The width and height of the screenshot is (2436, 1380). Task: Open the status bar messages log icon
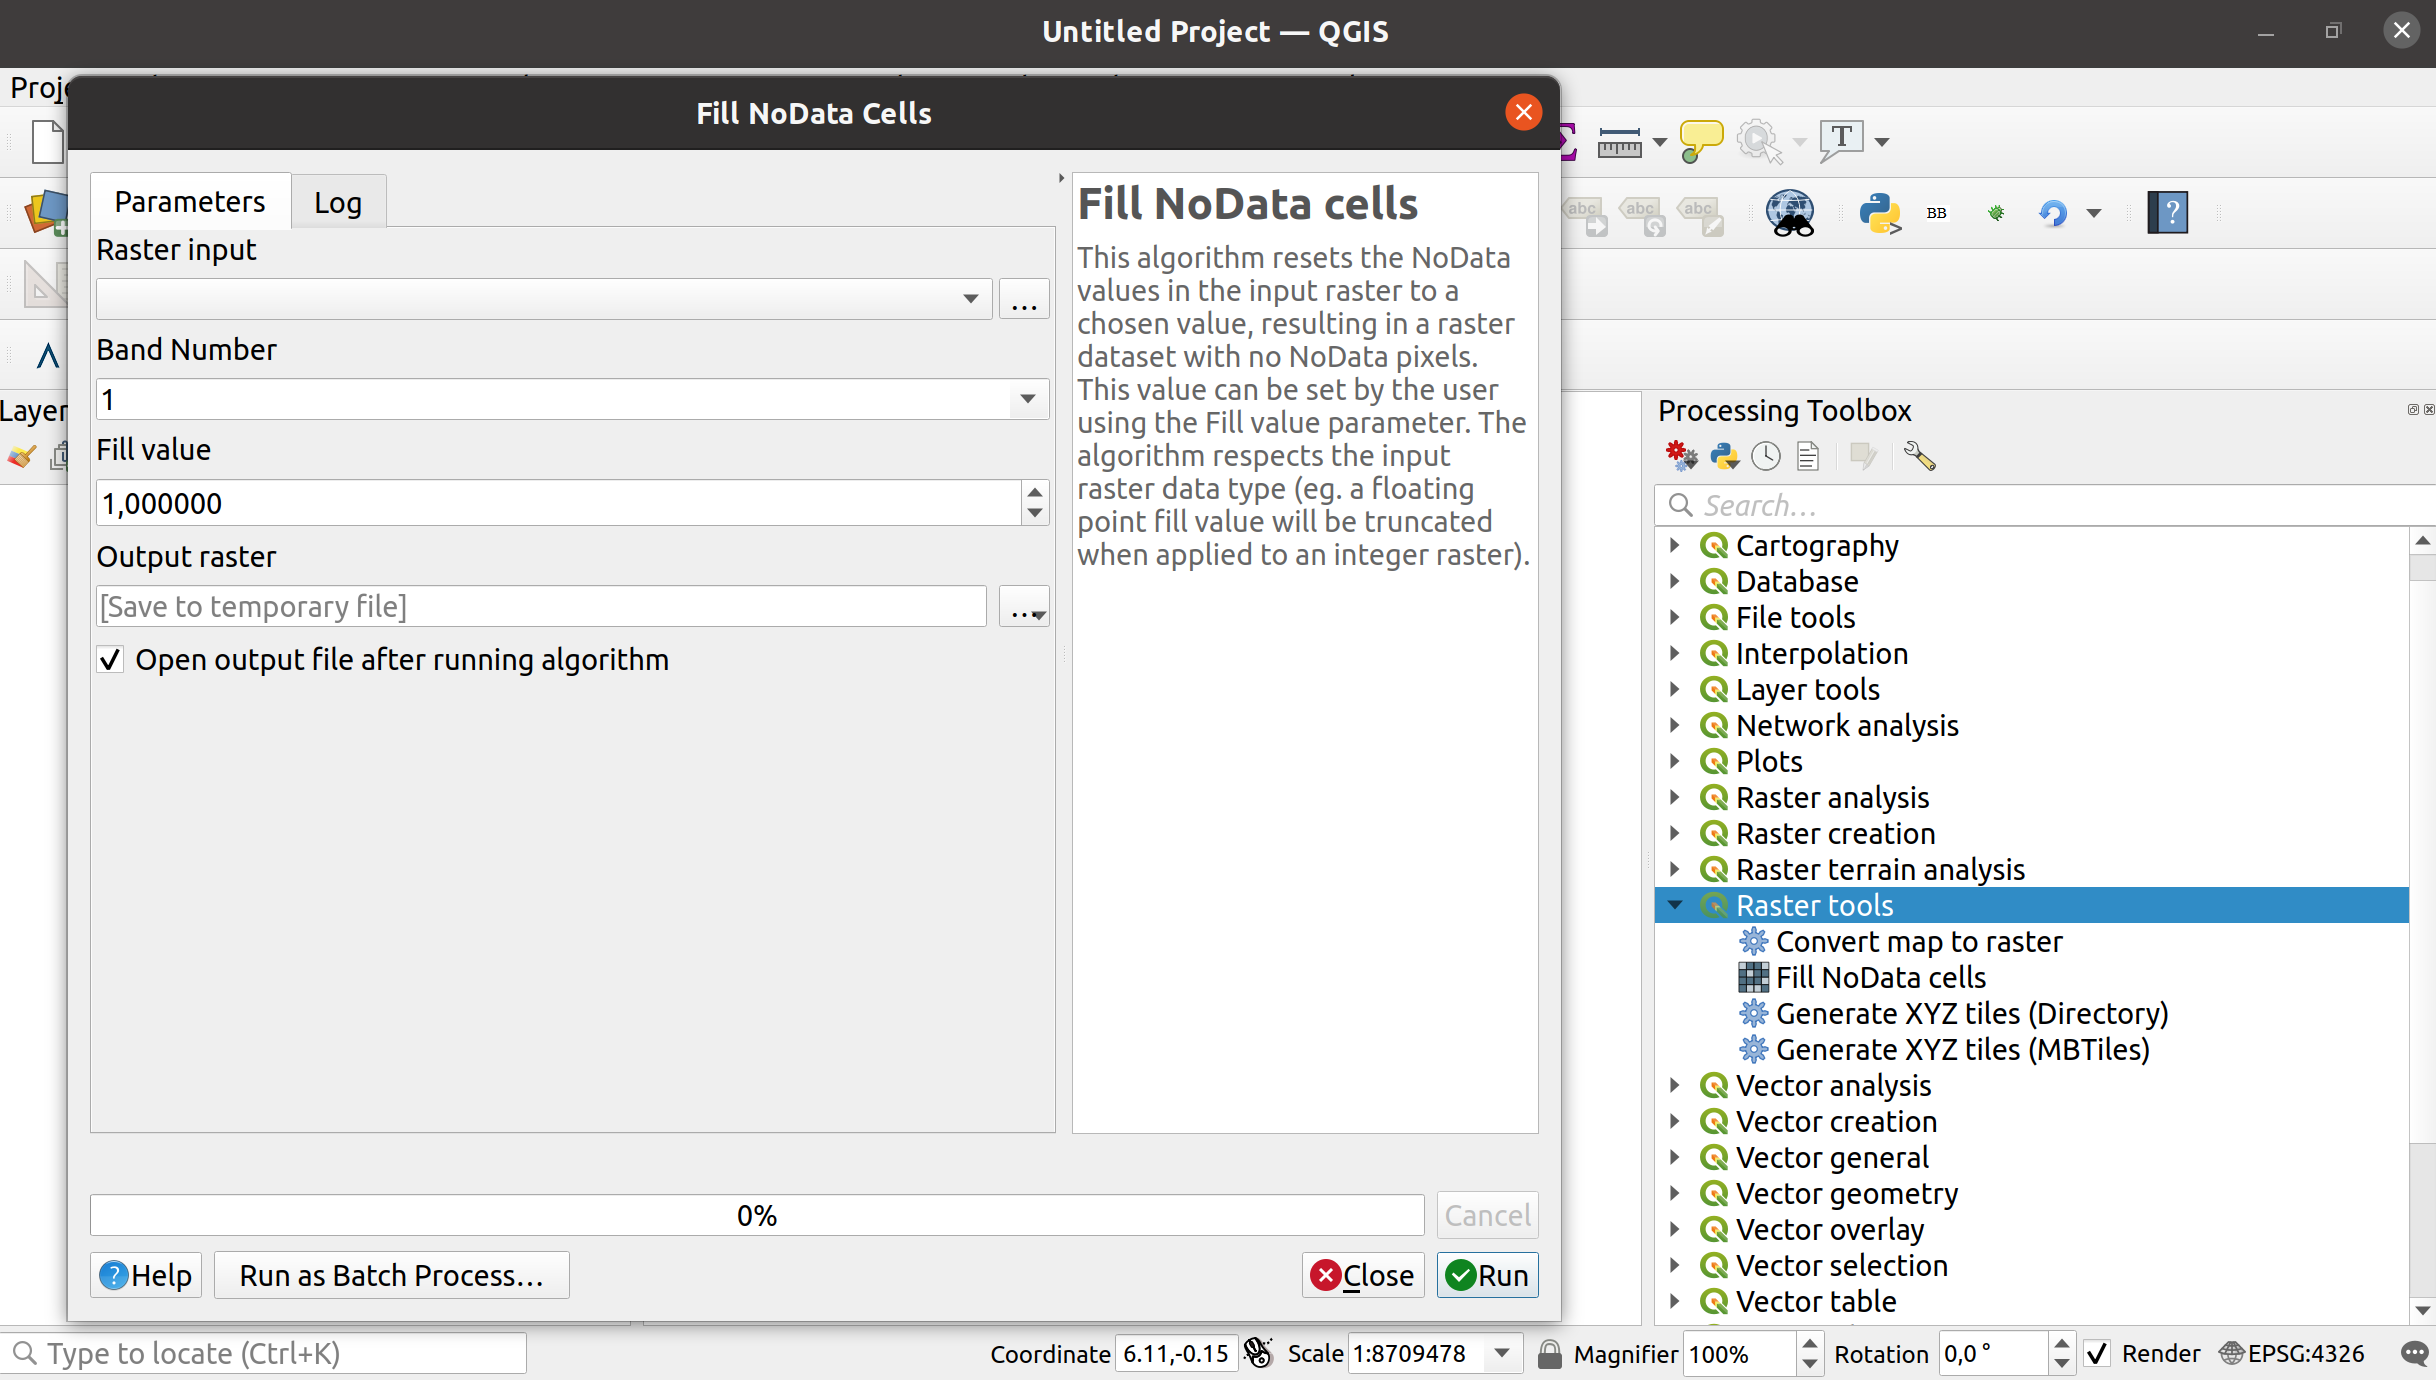[x=2414, y=1354]
